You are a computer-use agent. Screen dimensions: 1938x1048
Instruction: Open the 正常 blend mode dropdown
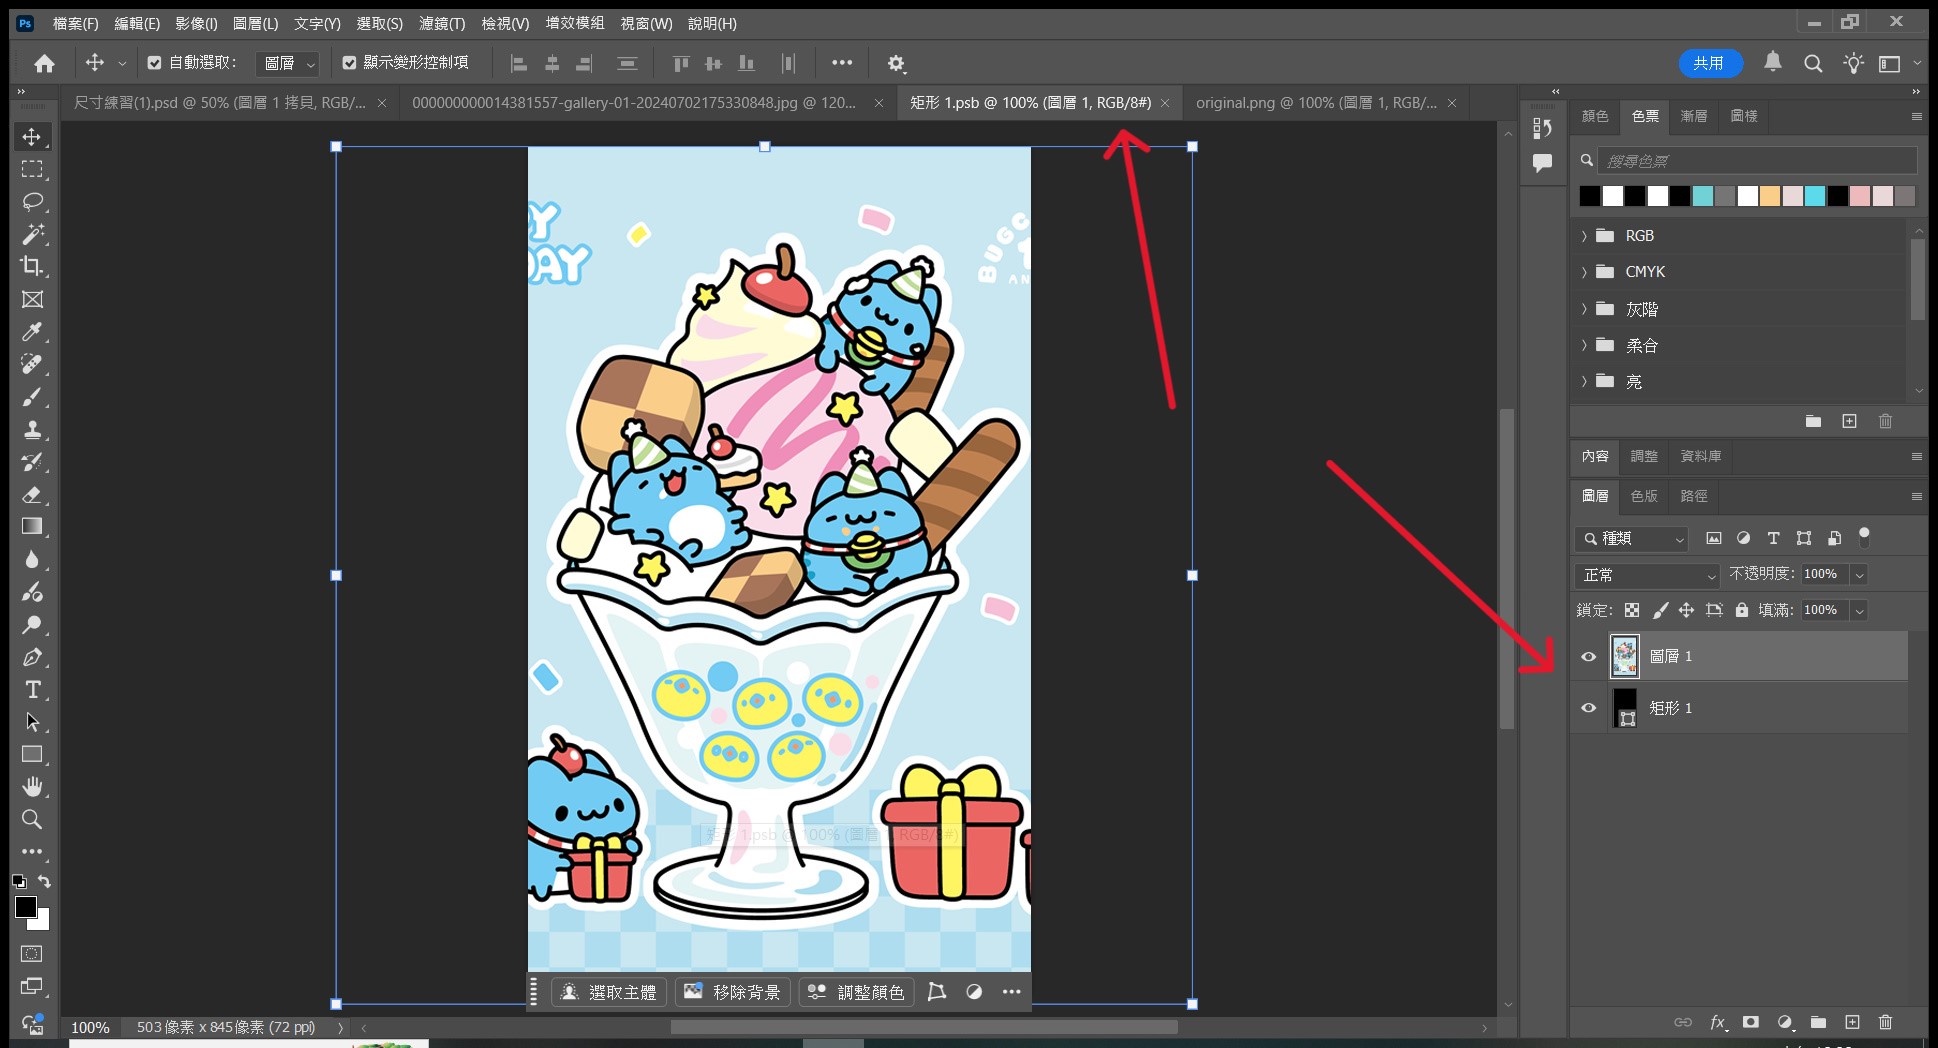tap(1647, 575)
